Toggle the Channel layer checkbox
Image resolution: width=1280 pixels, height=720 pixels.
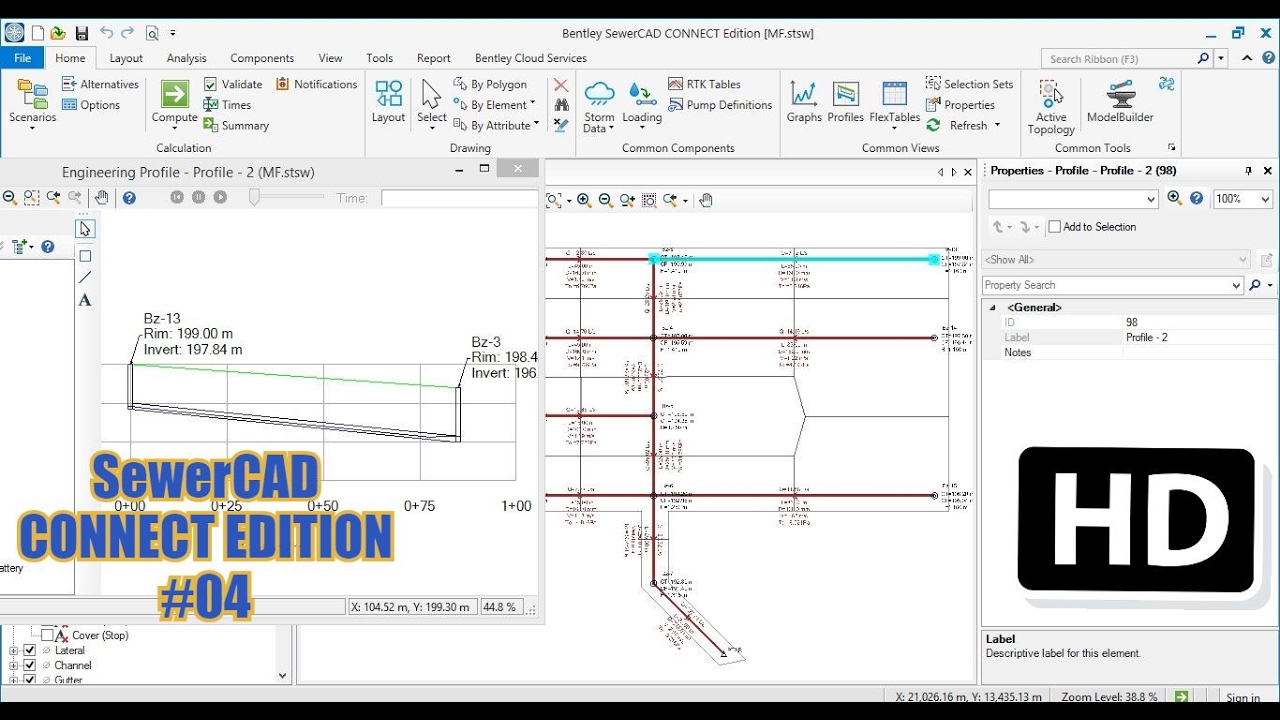(30, 665)
